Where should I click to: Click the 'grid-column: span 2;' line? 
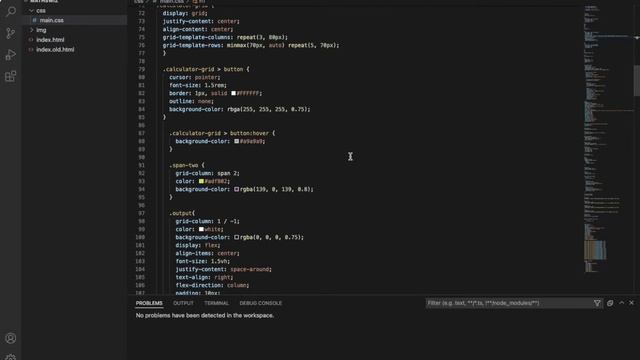pos(207,173)
